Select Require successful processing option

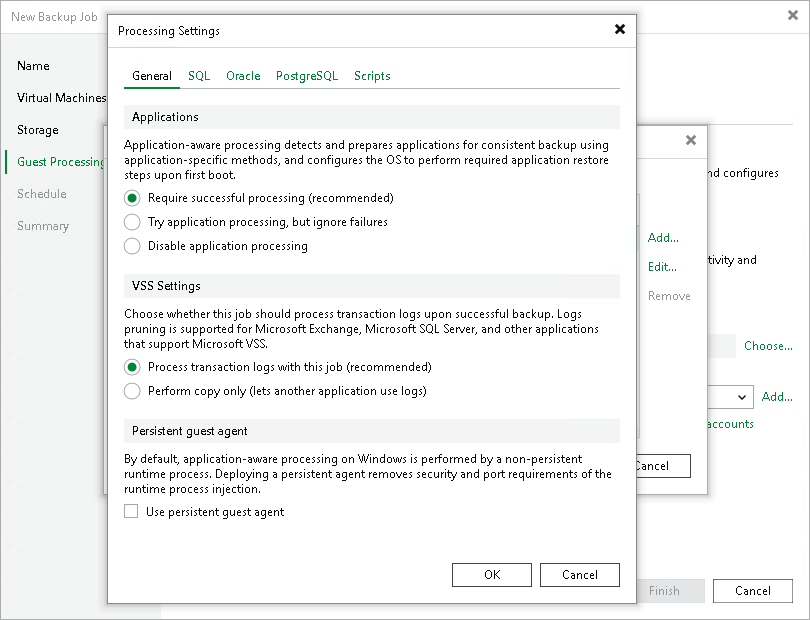132,198
